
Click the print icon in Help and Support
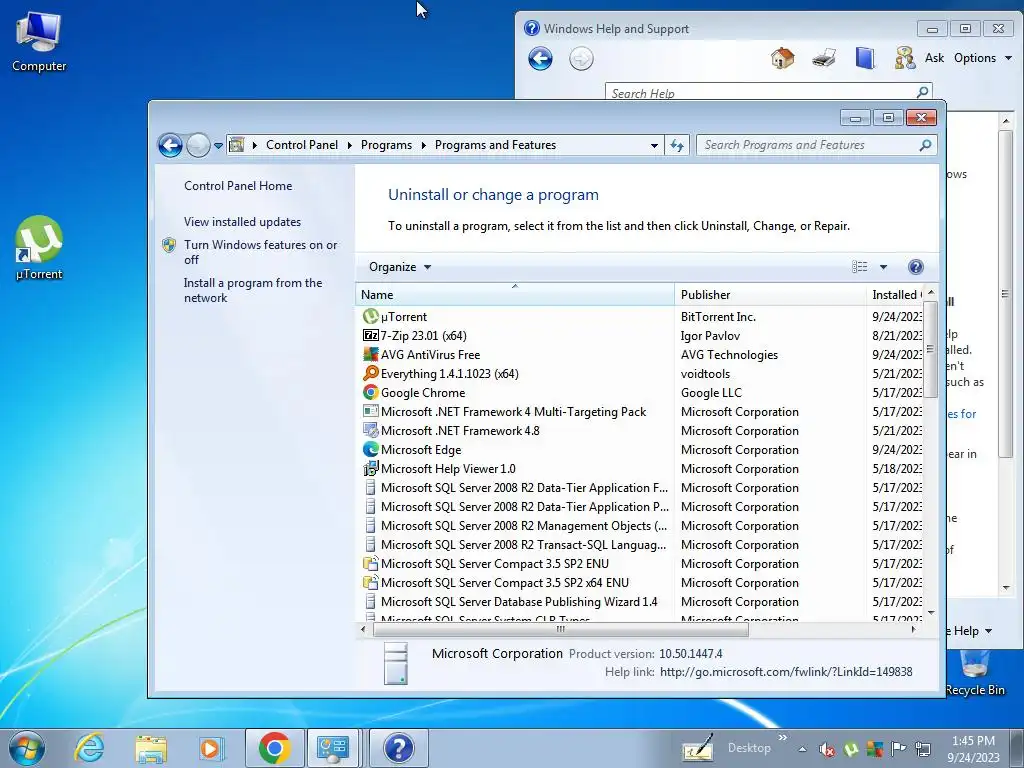(x=824, y=58)
